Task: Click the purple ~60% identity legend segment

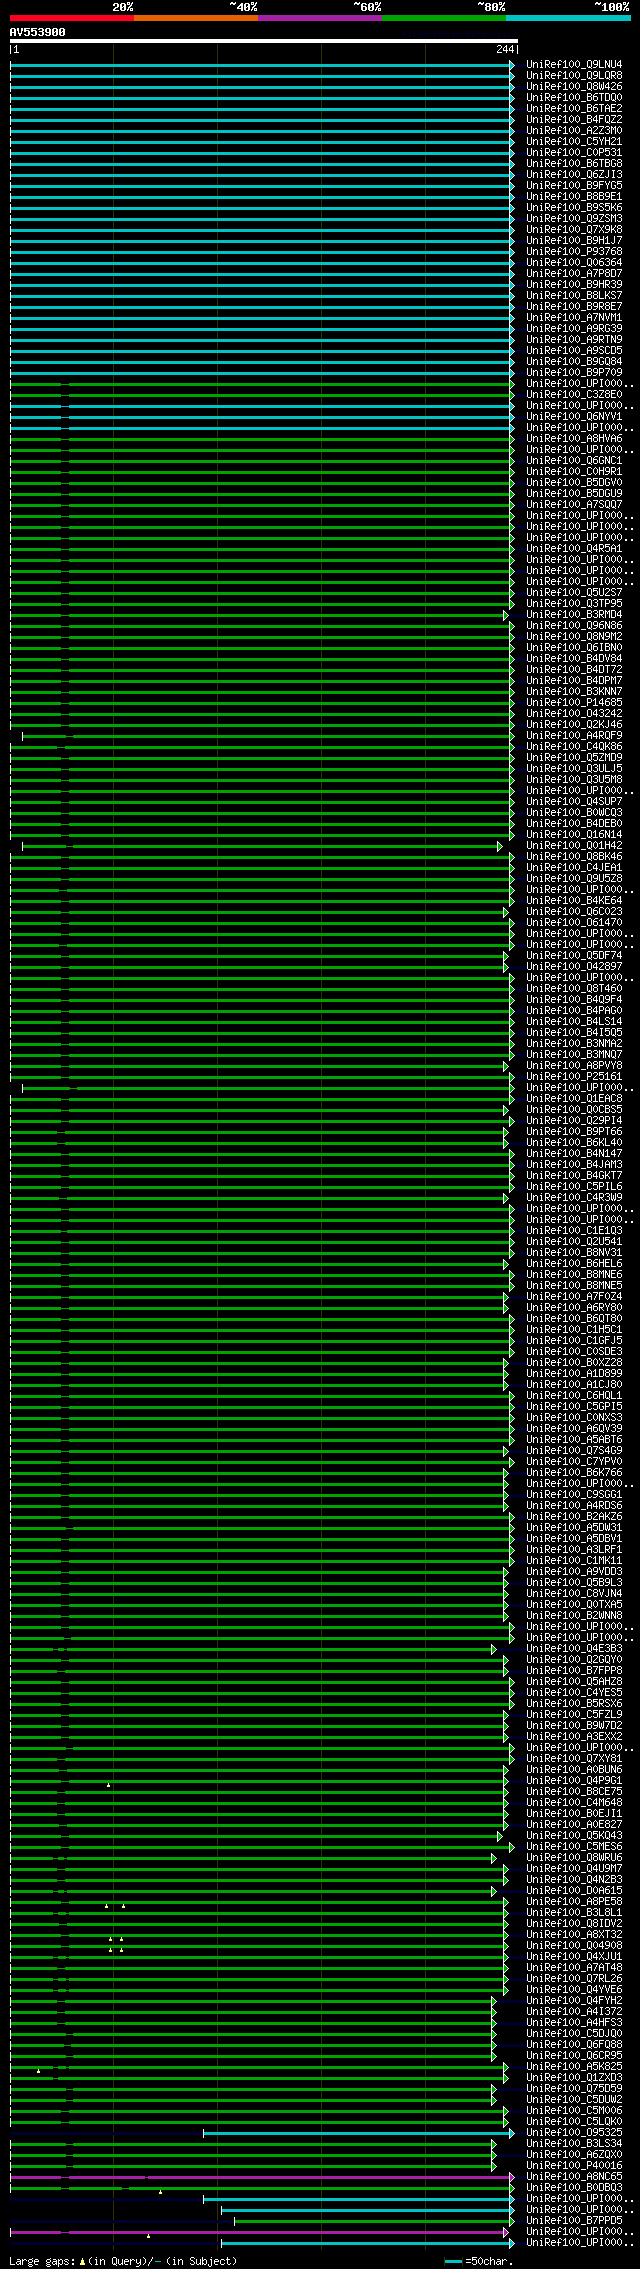Action: [x=320, y=18]
